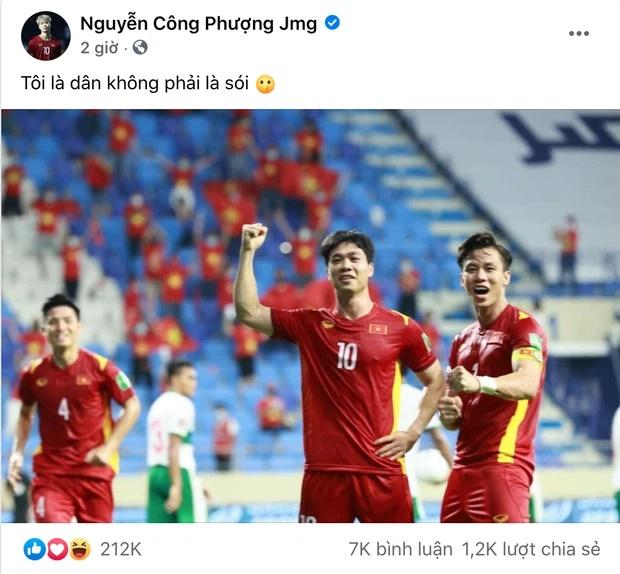Viewport: 620px width, 574px height.
Task: Click the caption text 'Tôi là dân không phải là sói'
Action: [x=135, y=83]
